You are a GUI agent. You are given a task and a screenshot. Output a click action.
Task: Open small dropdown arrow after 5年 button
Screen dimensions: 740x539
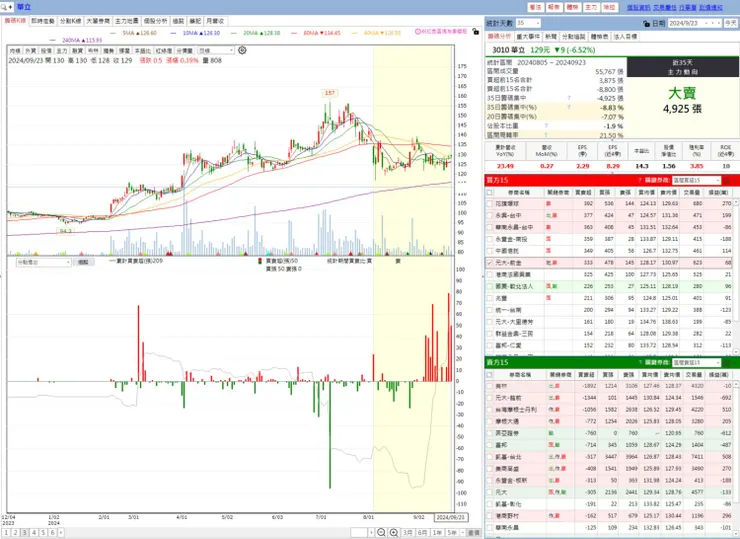(462, 532)
